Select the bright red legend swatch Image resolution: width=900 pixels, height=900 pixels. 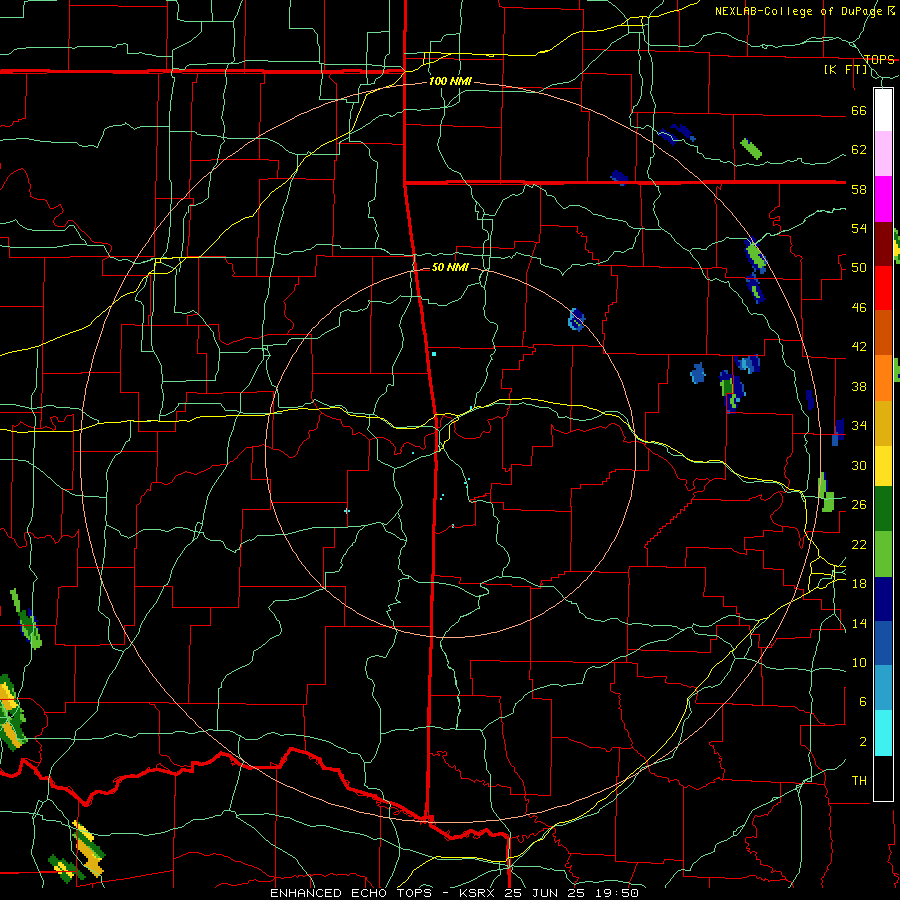click(883, 288)
